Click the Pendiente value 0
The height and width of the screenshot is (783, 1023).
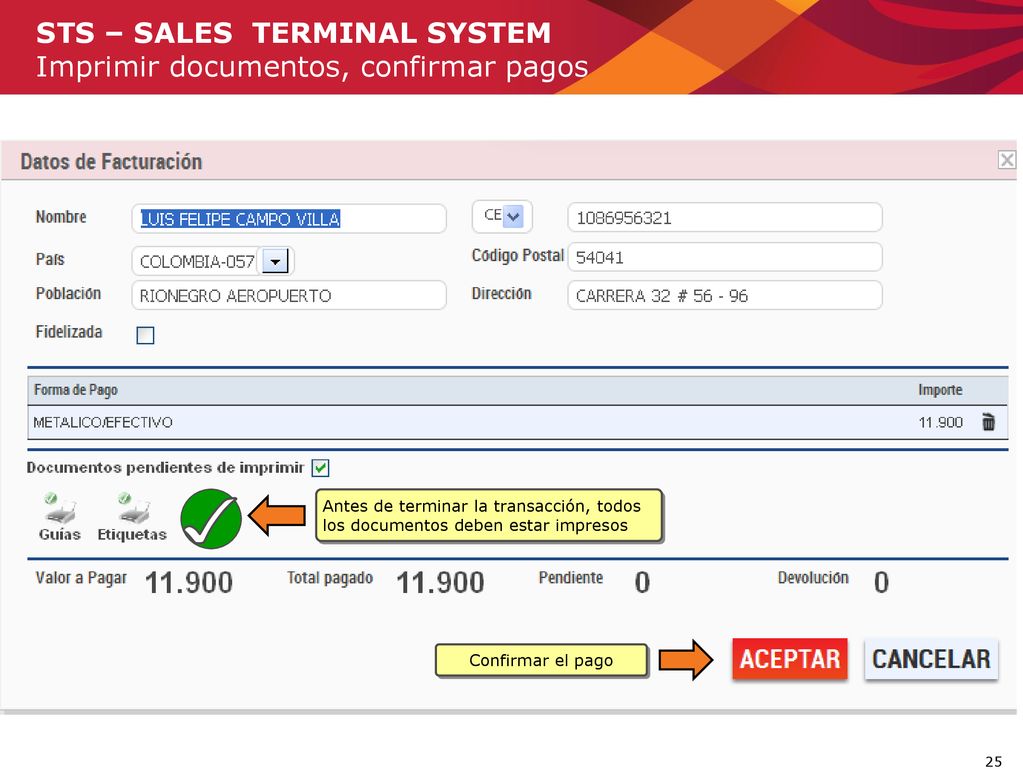click(x=642, y=582)
